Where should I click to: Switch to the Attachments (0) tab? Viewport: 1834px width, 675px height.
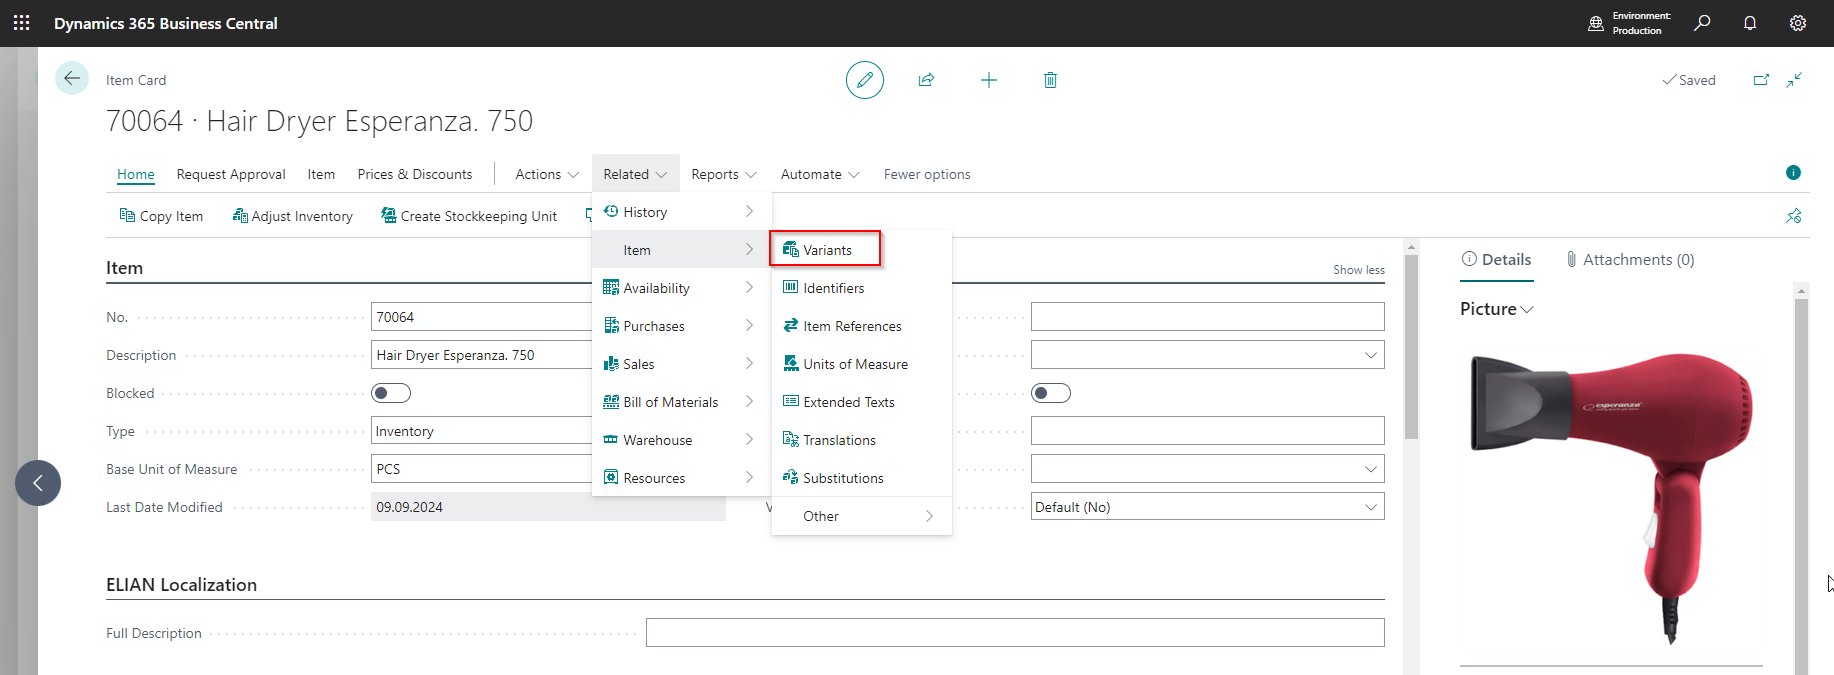pos(1630,260)
